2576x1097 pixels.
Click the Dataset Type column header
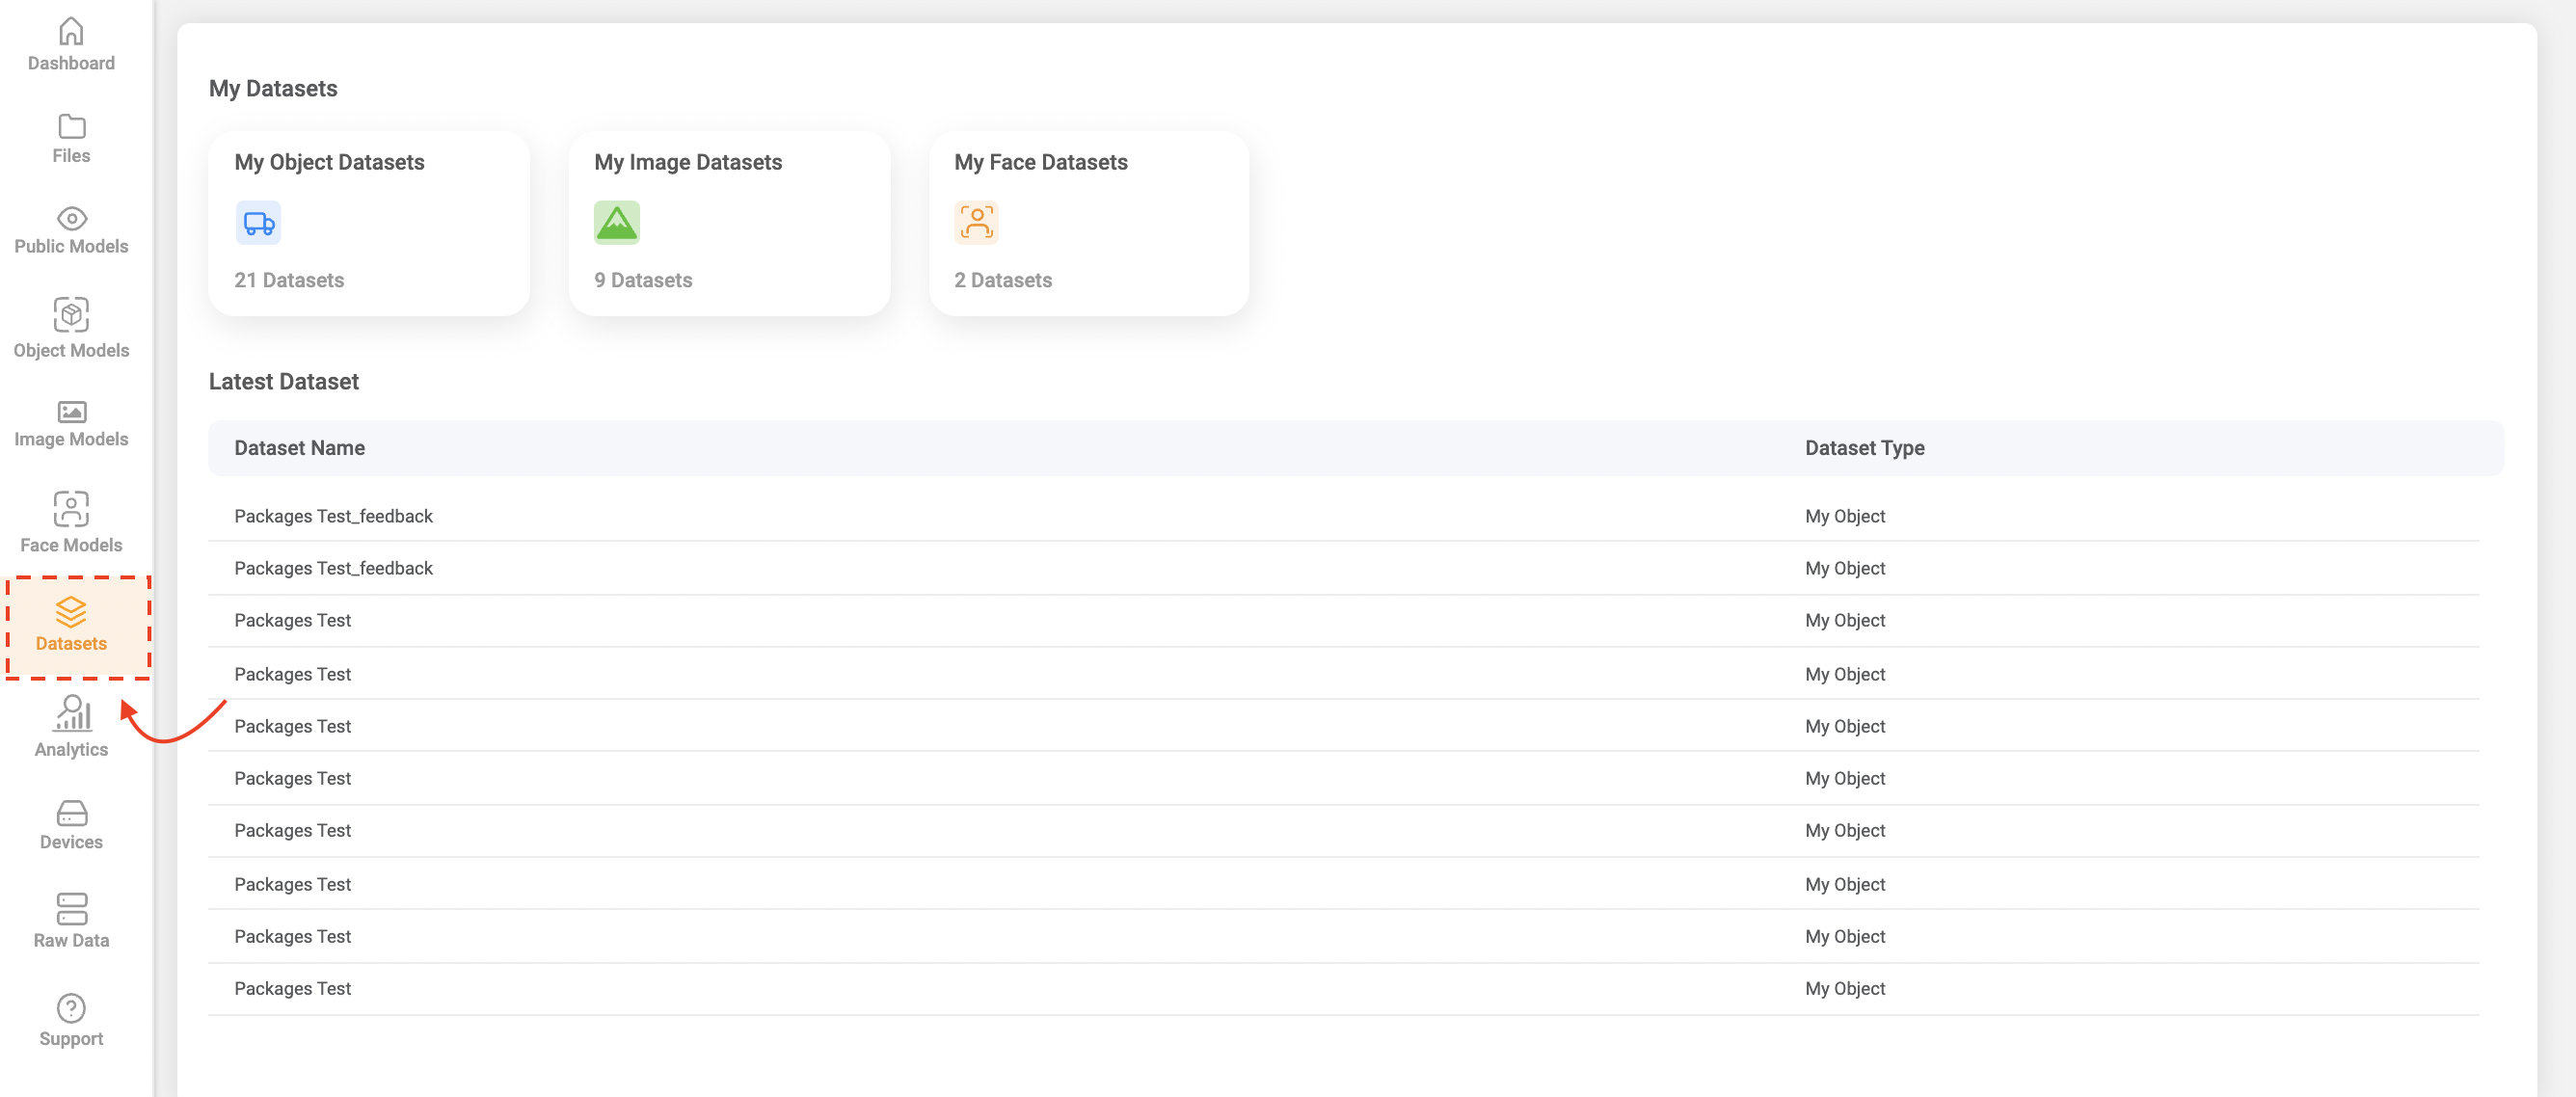coord(1864,448)
